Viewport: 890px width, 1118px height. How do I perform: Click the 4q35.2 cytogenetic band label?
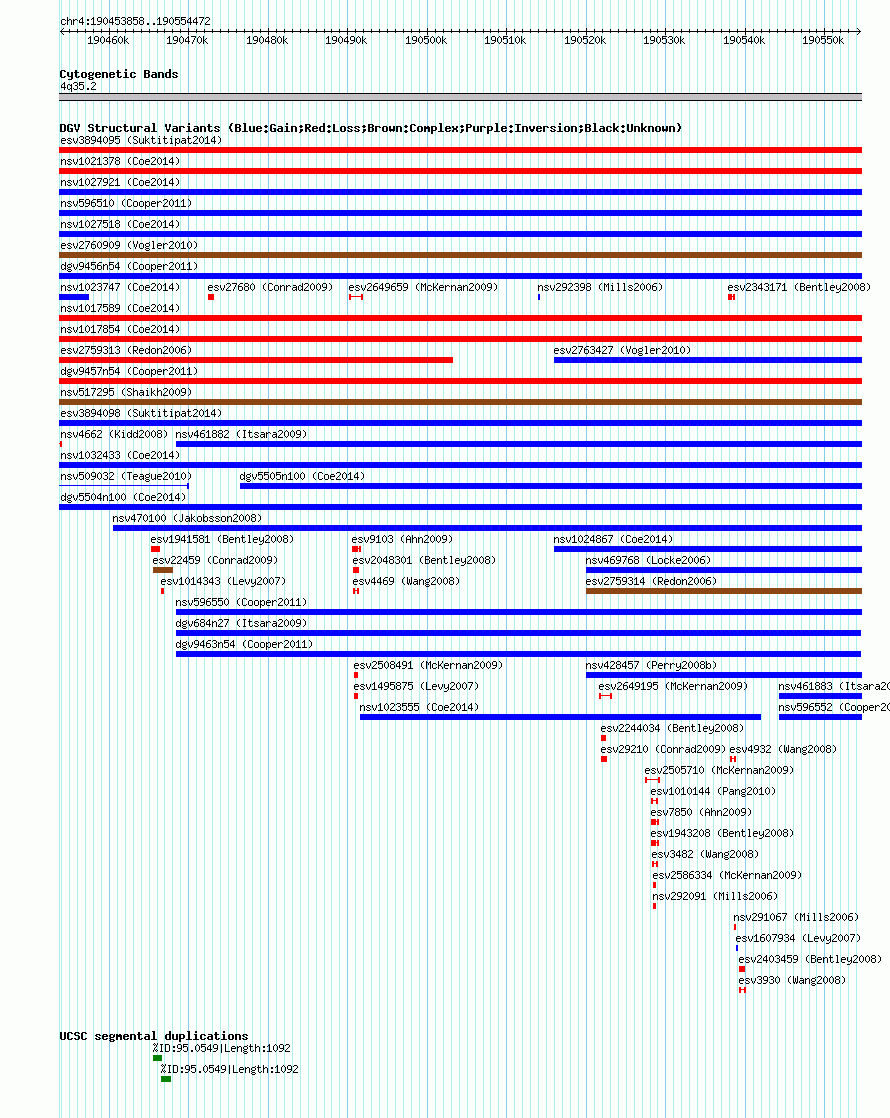78,86
